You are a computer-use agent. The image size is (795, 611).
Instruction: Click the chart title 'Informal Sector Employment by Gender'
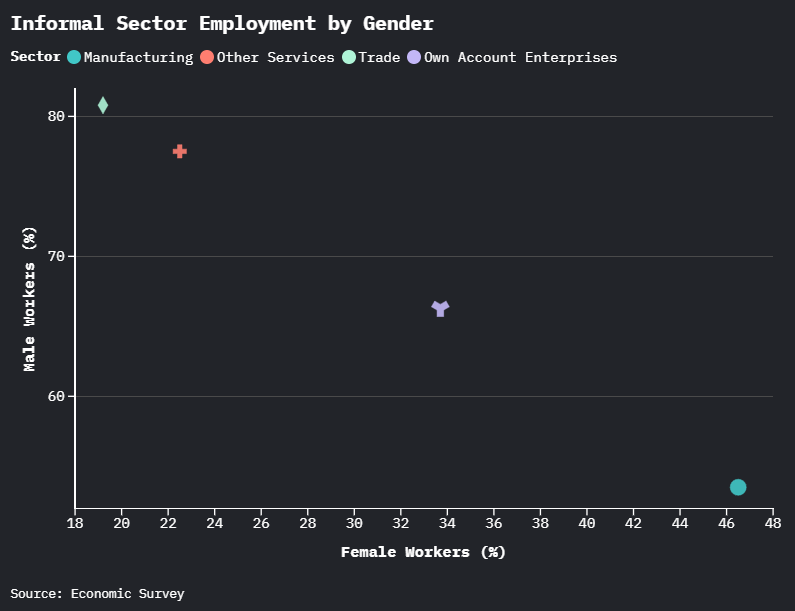[222, 24]
